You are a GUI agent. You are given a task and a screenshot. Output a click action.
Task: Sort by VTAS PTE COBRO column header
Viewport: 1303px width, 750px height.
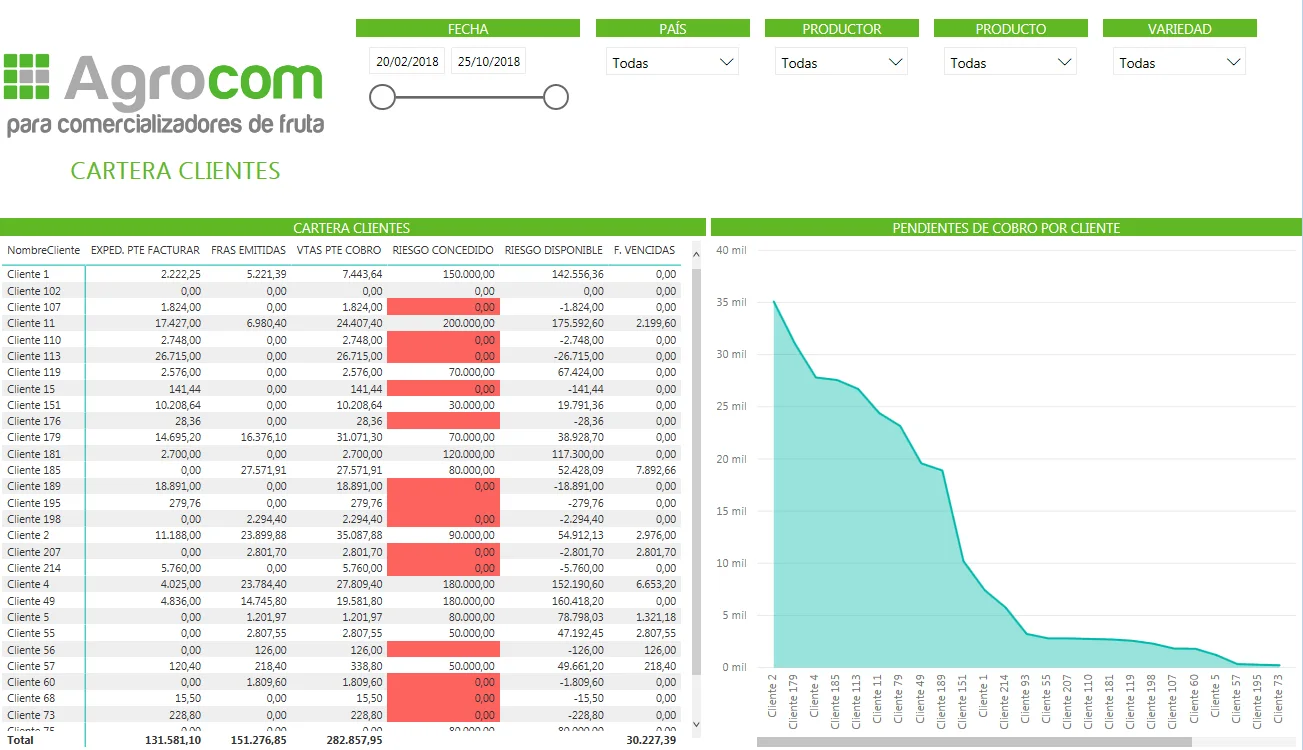[339, 250]
